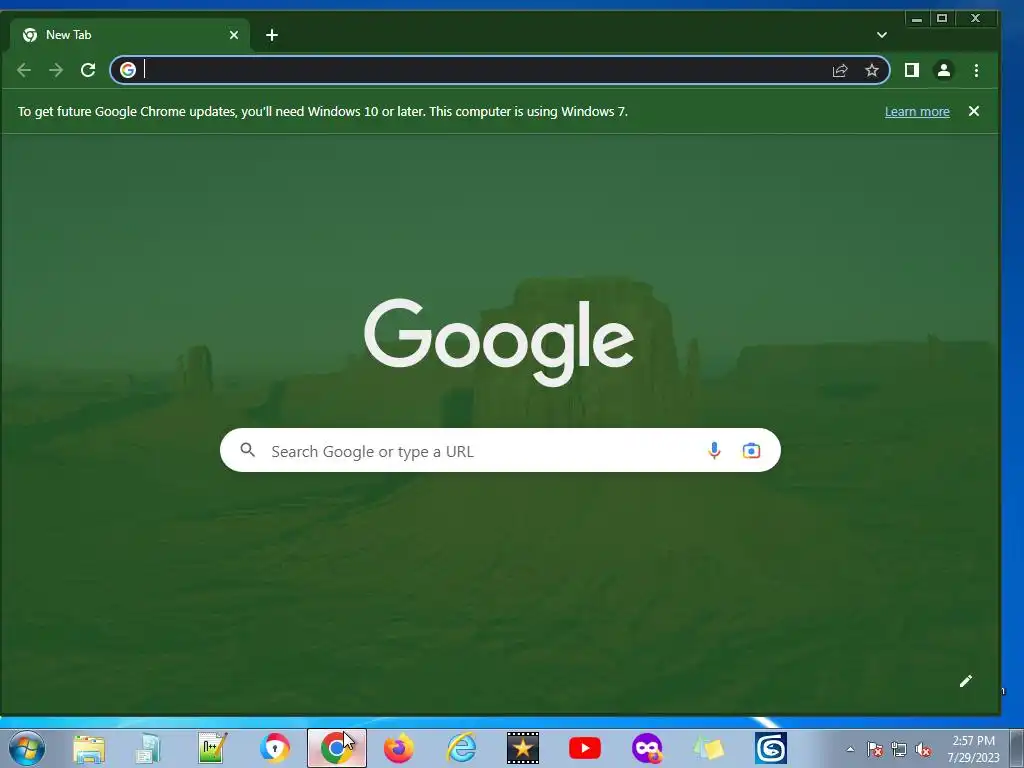This screenshot has width=1024, height=768.
Task: Open the profile avatar menu
Action: pyautogui.click(x=944, y=70)
